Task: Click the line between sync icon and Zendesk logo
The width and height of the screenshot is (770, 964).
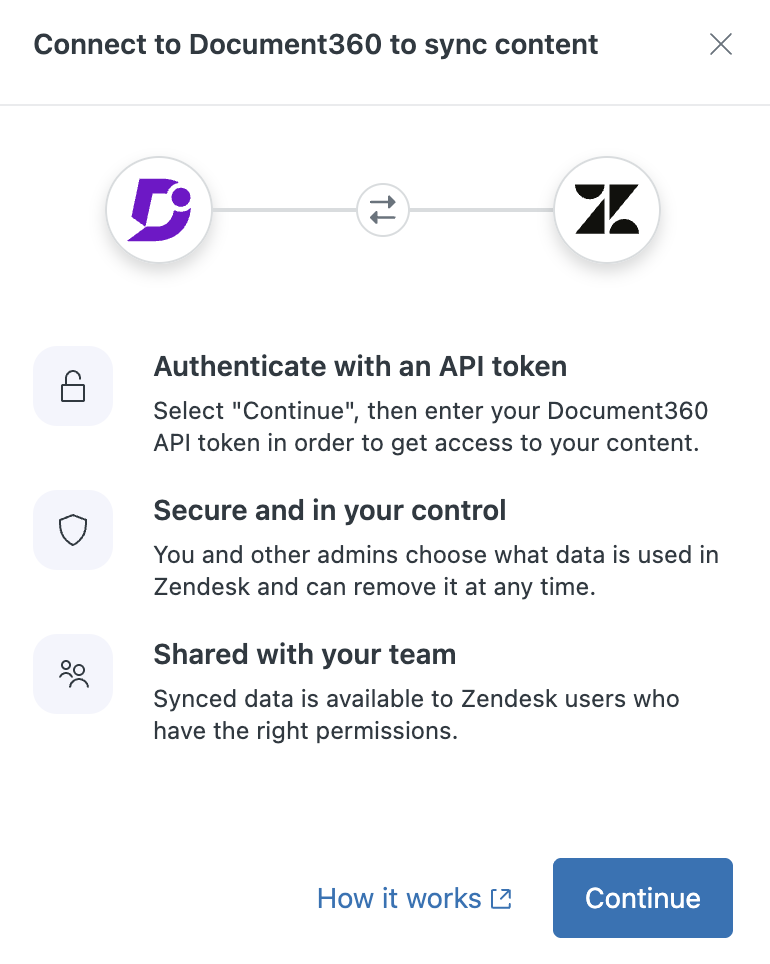Action: pos(482,210)
